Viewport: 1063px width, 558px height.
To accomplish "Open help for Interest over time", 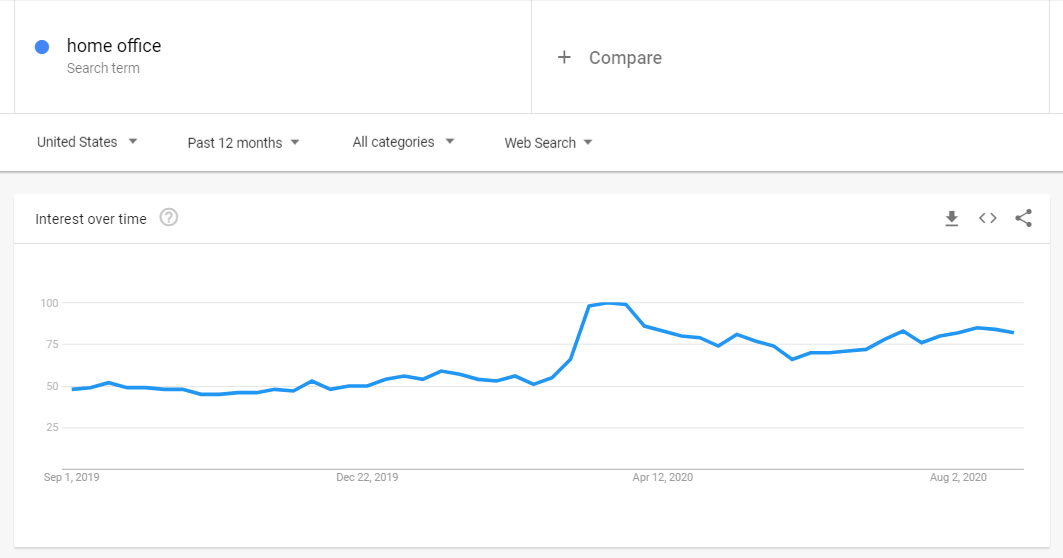I will coord(169,218).
